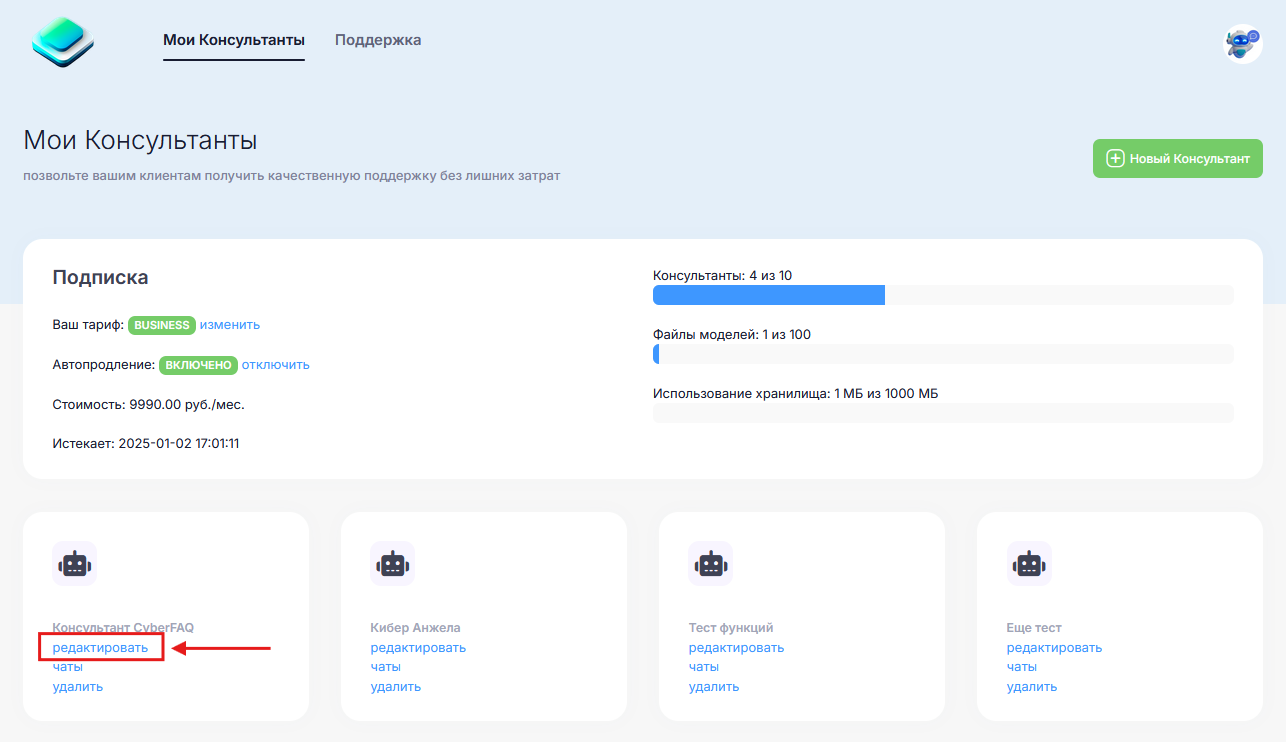Click the Мои Консультанты page heading

(x=140, y=140)
